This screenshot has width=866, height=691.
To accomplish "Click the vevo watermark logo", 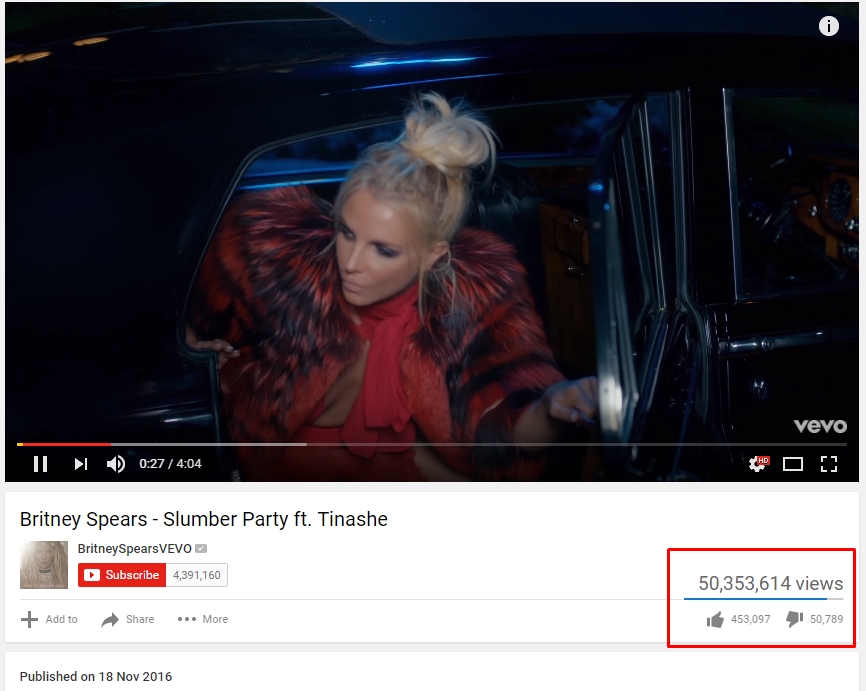I will 820,426.
